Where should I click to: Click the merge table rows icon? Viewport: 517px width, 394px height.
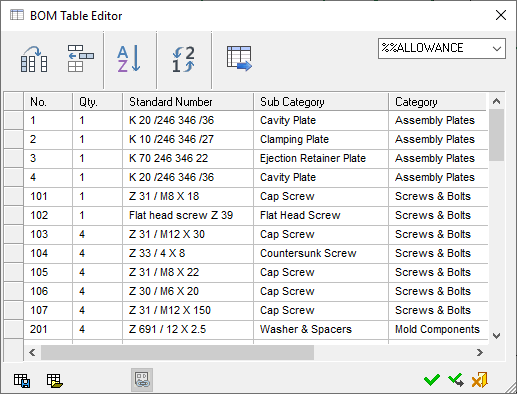click(x=81, y=59)
